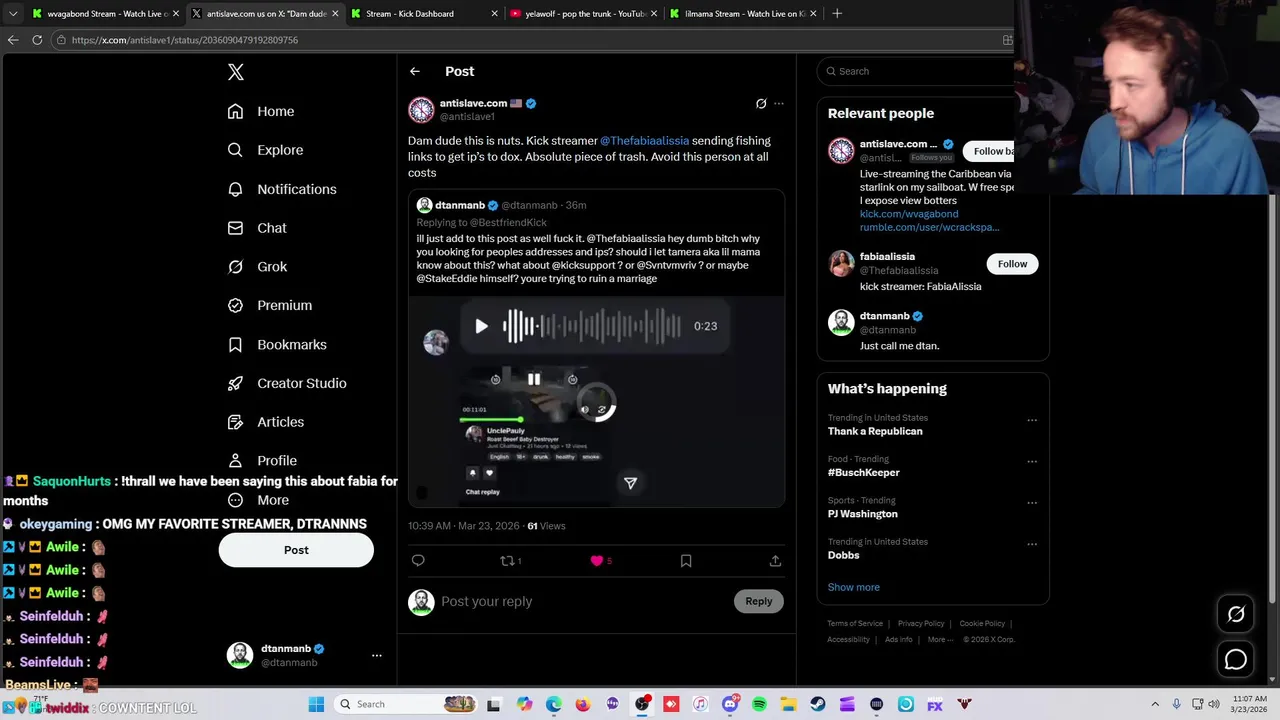1280x720 pixels.
Task: Open Premium in X sidebar
Action: pyautogui.click(x=270, y=305)
